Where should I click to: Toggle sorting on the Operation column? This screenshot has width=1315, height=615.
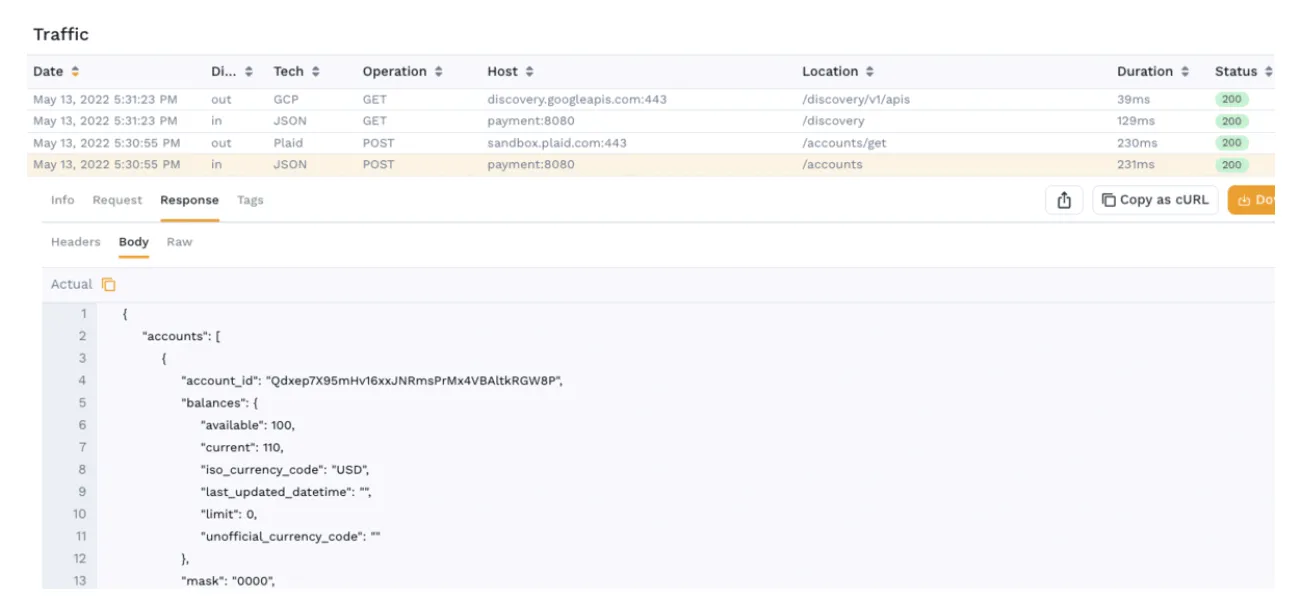coord(440,71)
